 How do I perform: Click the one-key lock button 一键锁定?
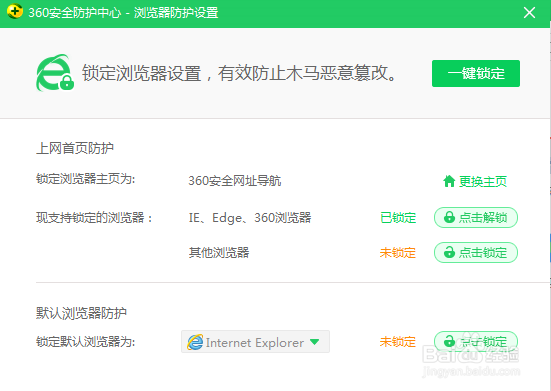click(476, 73)
